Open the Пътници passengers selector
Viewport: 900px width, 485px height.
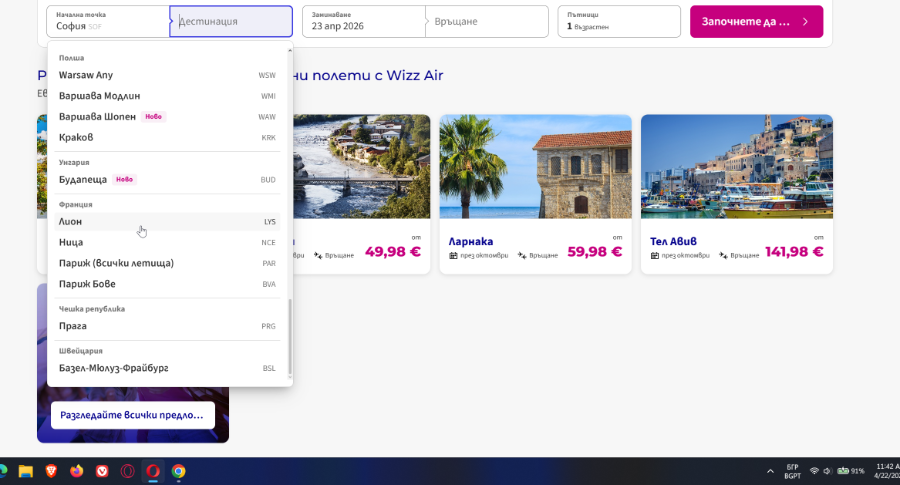619,21
